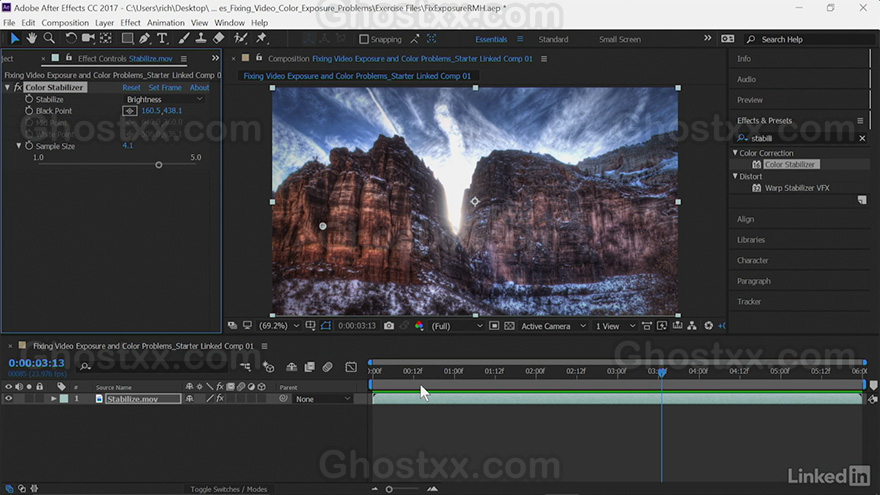Open the Graph Editor icon
The width and height of the screenshot is (880, 495).
coord(351,367)
